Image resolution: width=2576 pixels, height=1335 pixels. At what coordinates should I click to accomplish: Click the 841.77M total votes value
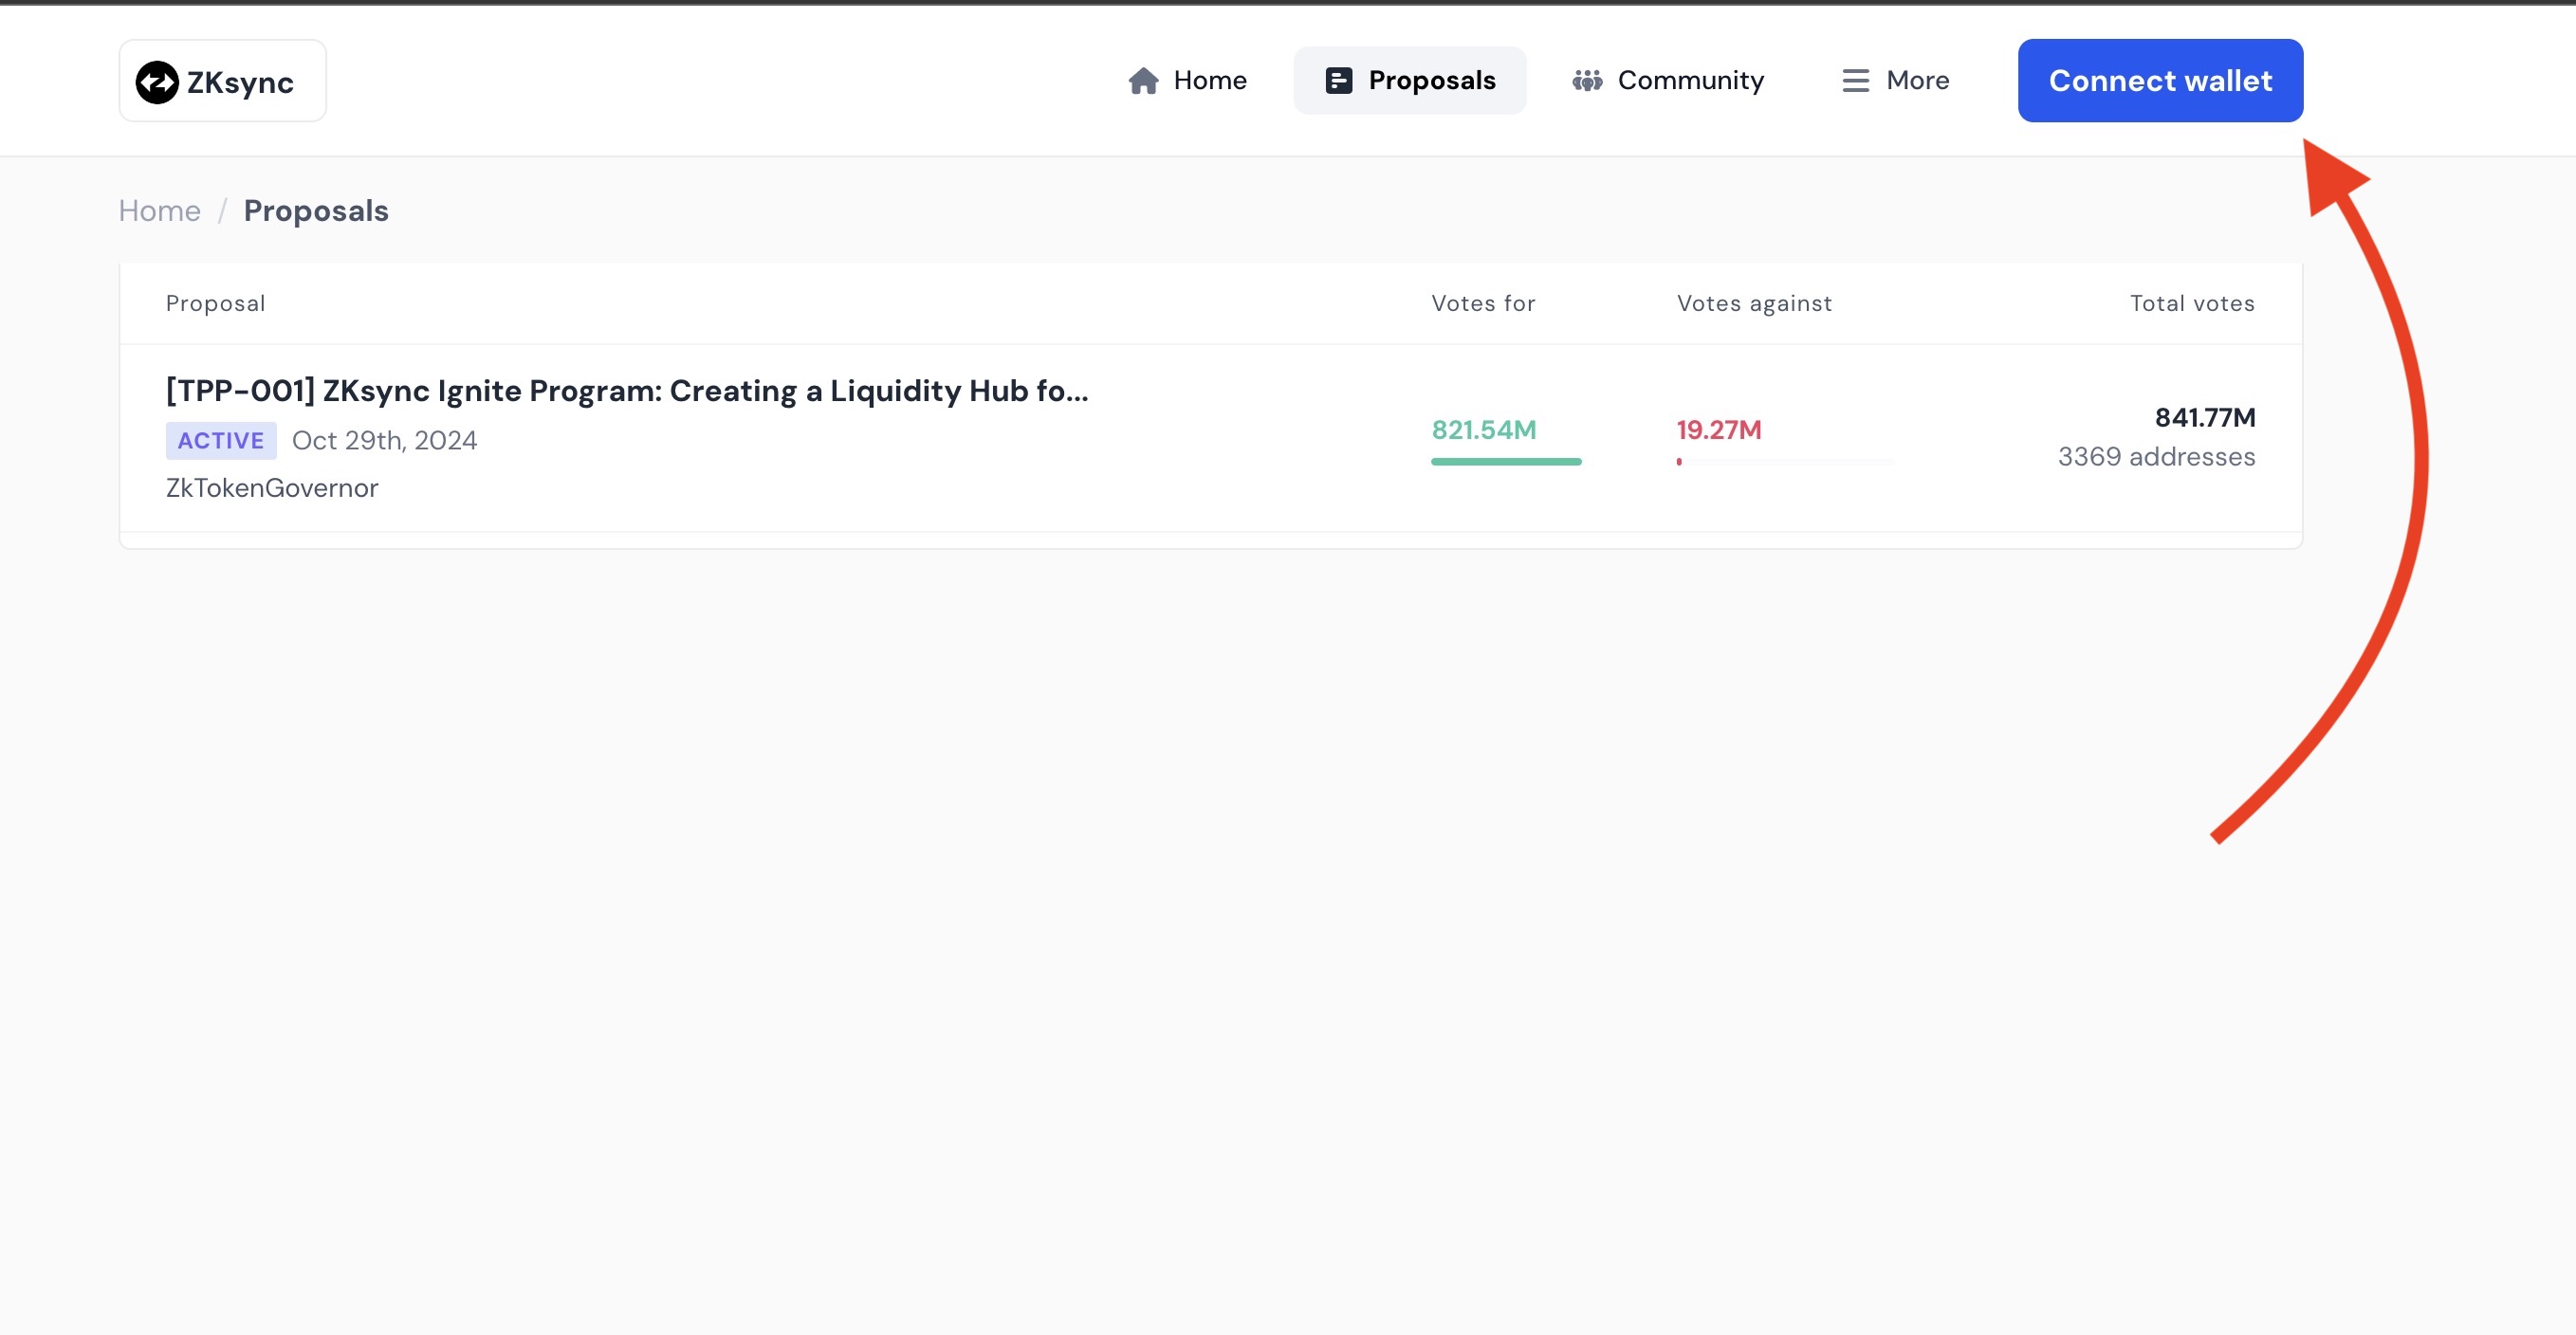click(x=2205, y=418)
